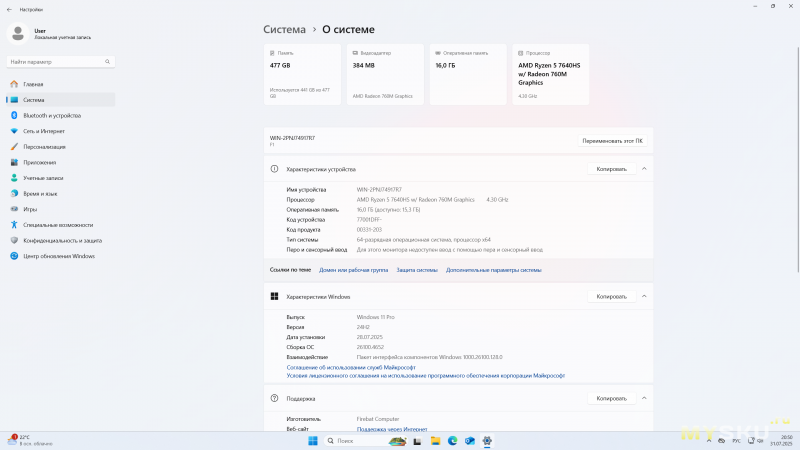The height and width of the screenshot is (450, 800).
Task: Open the Память 477 GB card
Action: click(302, 74)
